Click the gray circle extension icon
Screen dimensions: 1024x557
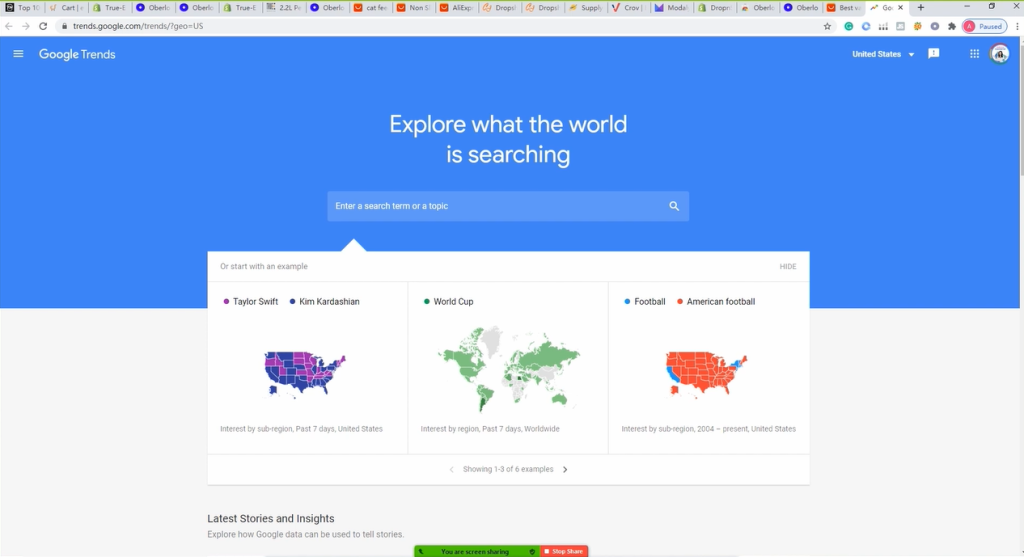tap(935, 26)
